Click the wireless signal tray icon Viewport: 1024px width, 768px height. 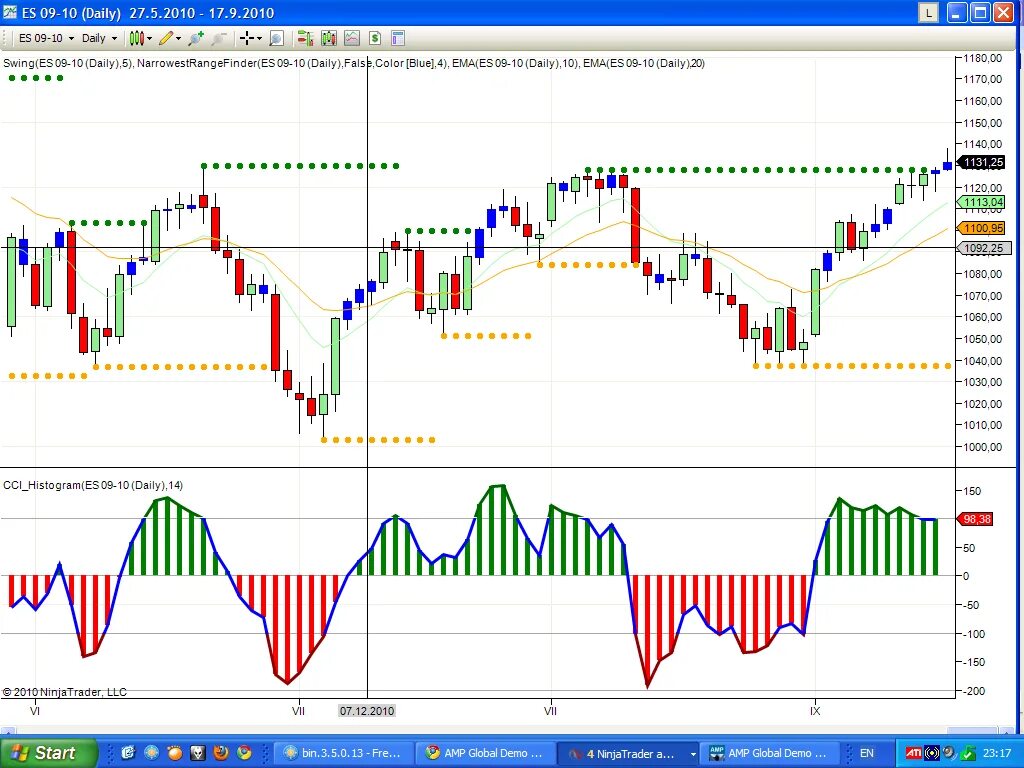[932, 753]
